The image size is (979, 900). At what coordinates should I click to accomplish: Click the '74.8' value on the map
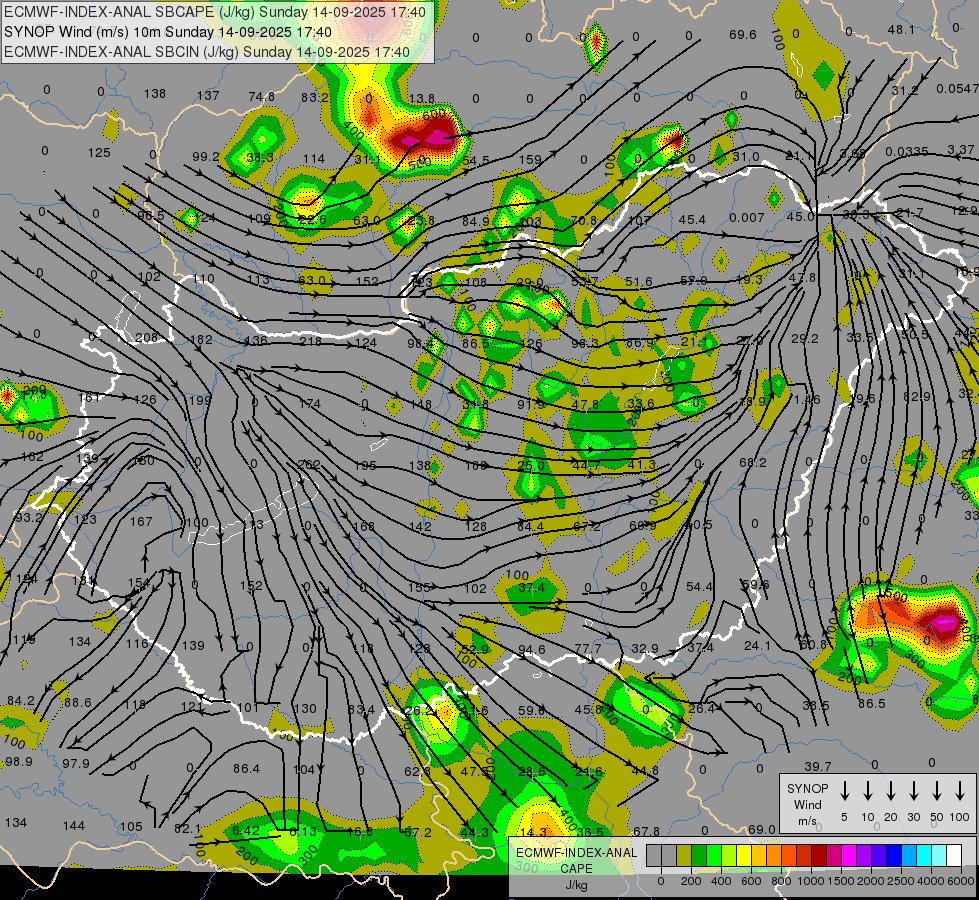tap(262, 96)
